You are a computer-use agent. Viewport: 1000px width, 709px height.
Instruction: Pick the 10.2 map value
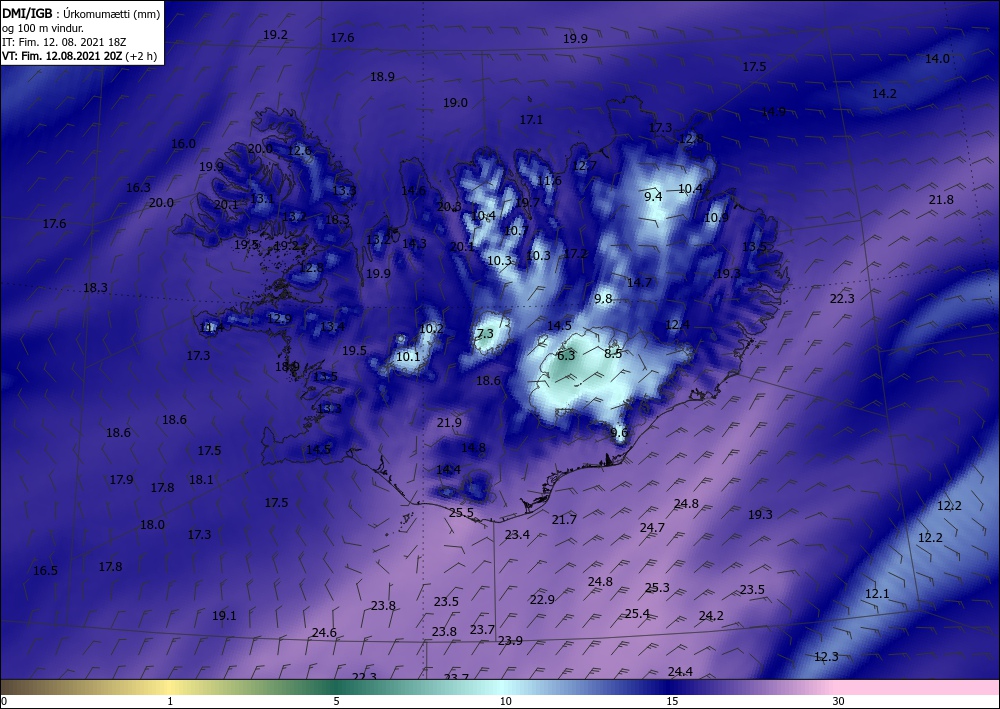432,329
